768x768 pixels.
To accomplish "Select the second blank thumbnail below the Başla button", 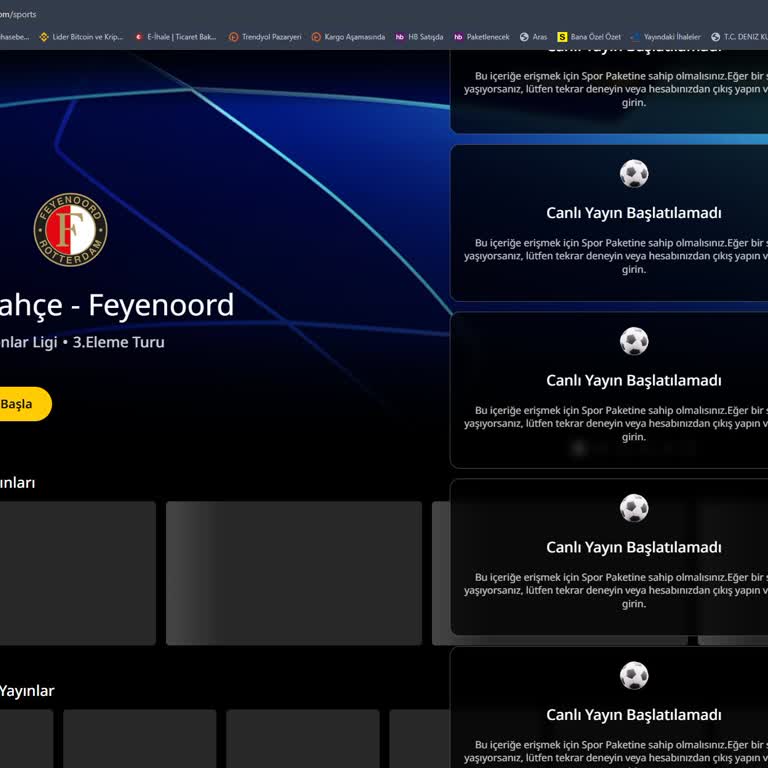I will click(293, 573).
